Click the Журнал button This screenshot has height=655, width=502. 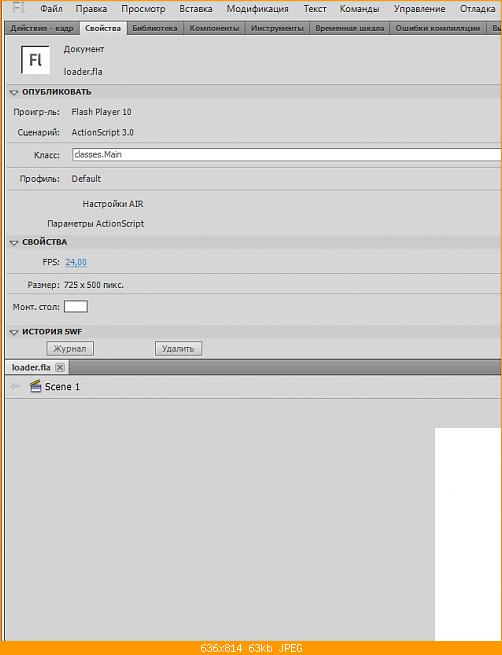pos(70,348)
